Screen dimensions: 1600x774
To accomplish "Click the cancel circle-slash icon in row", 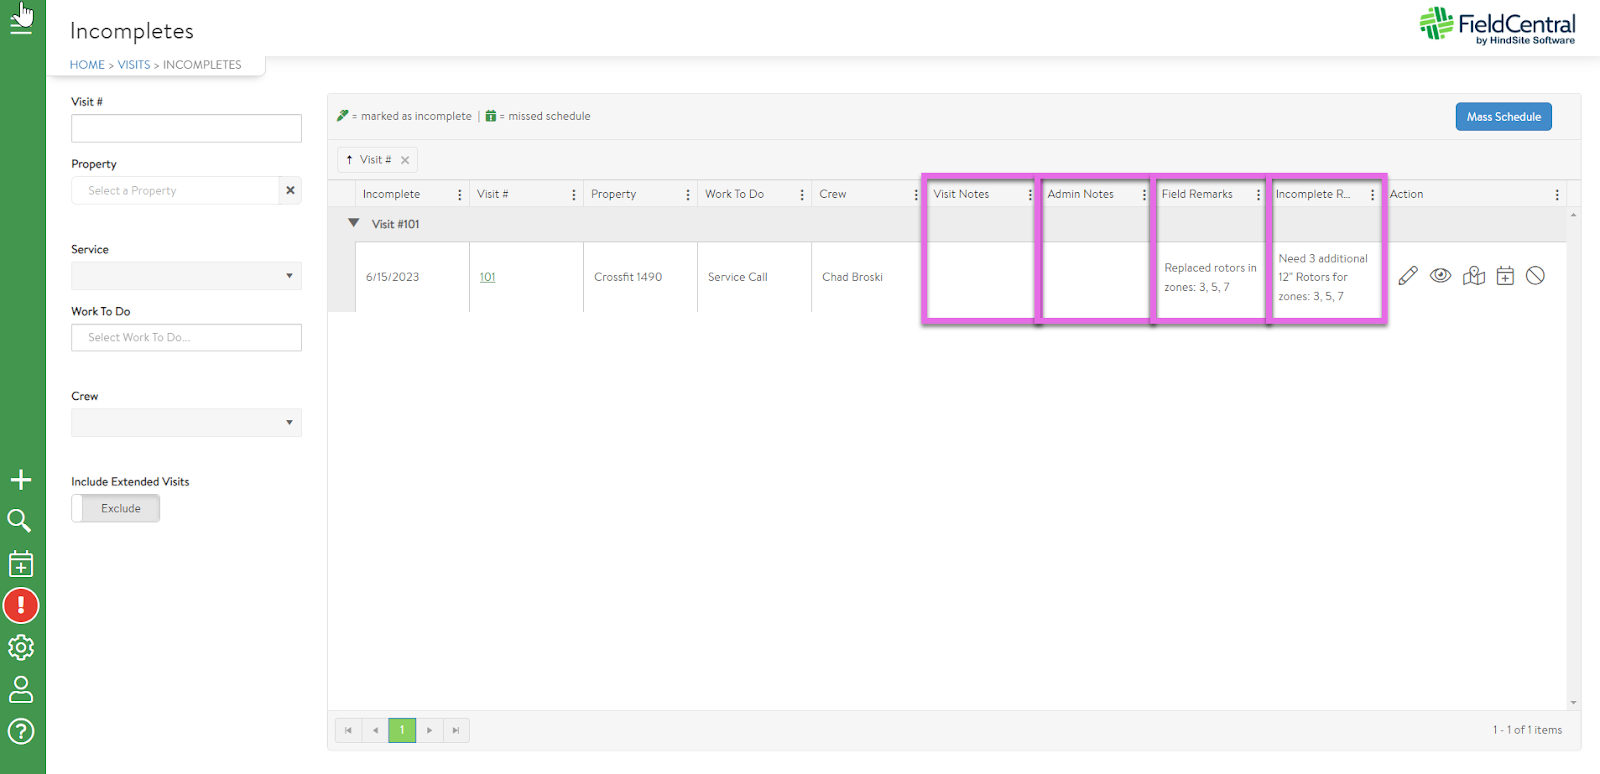I will (1536, 276).
